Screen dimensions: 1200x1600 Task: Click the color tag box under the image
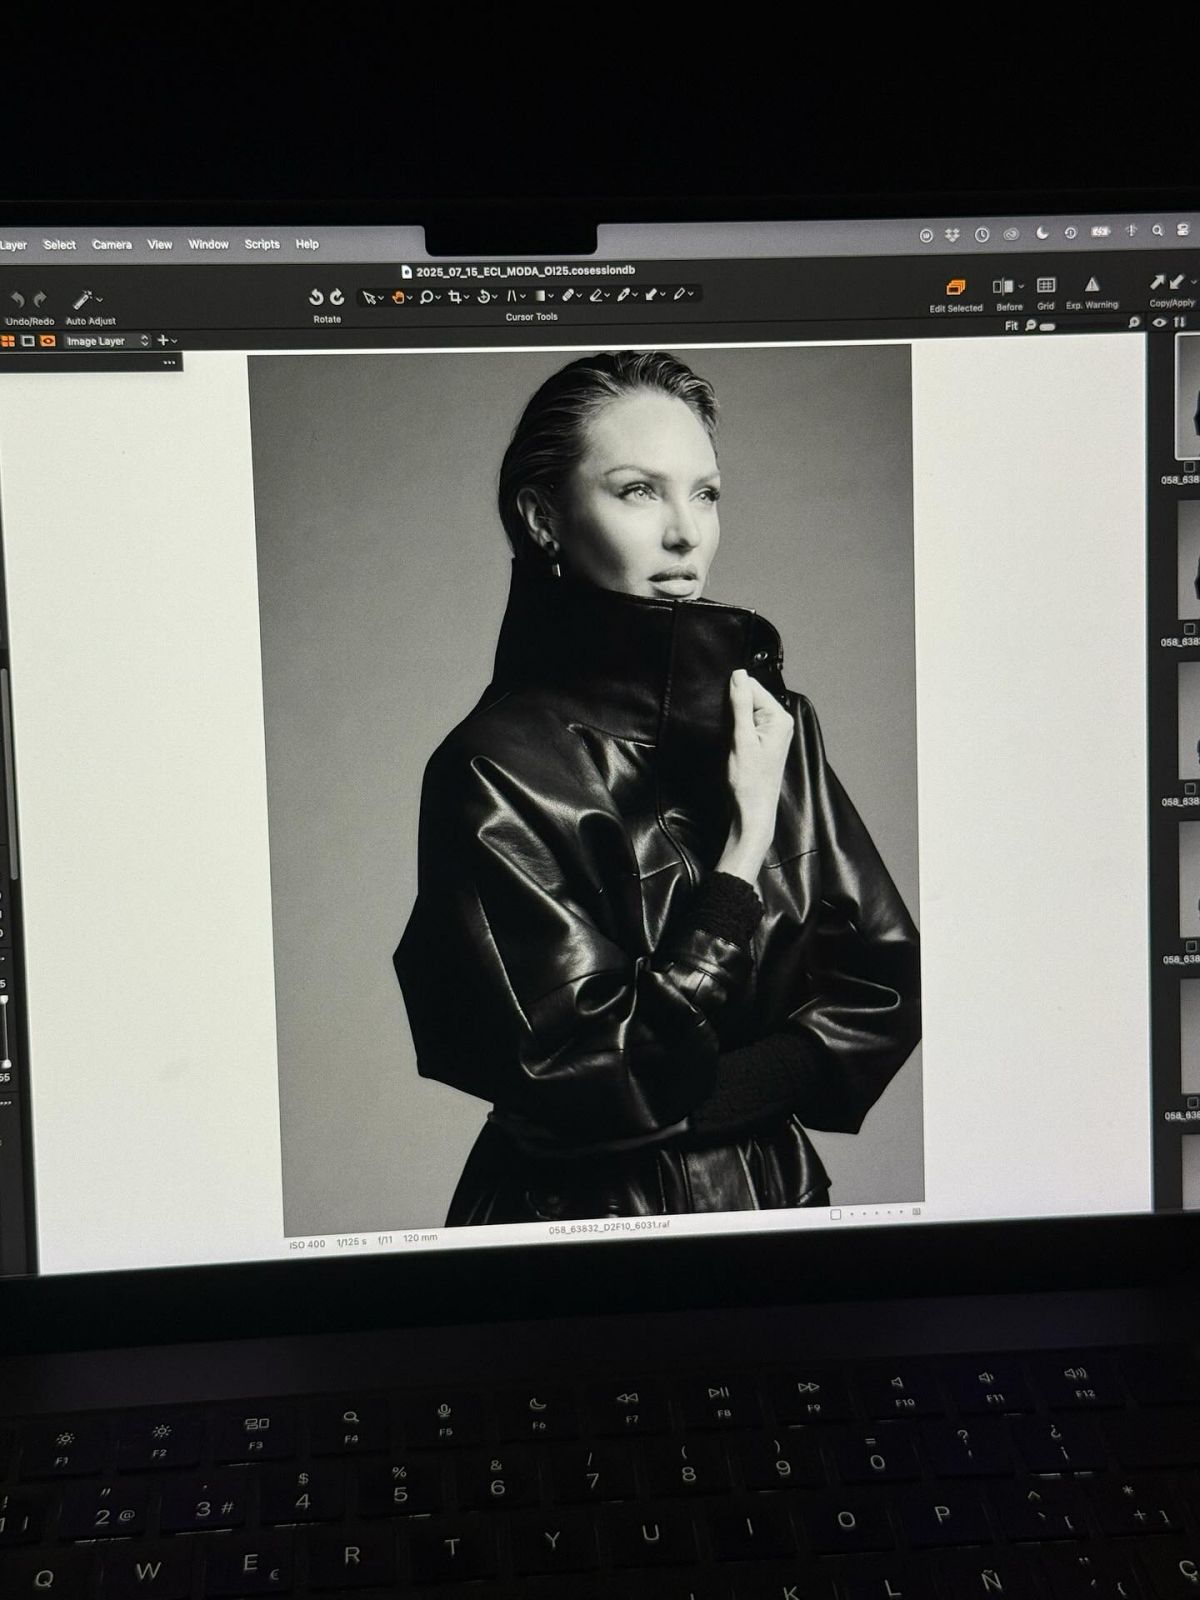[x=836, y=1214]
